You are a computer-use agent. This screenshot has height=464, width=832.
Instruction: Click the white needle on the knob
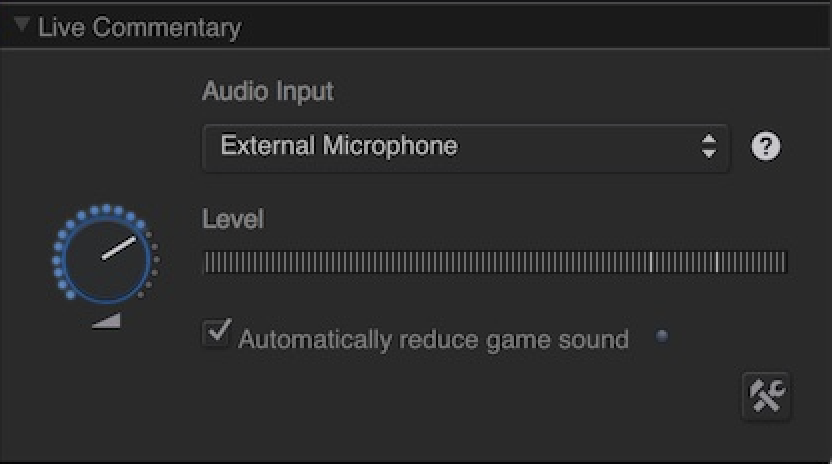pos(119,247)
